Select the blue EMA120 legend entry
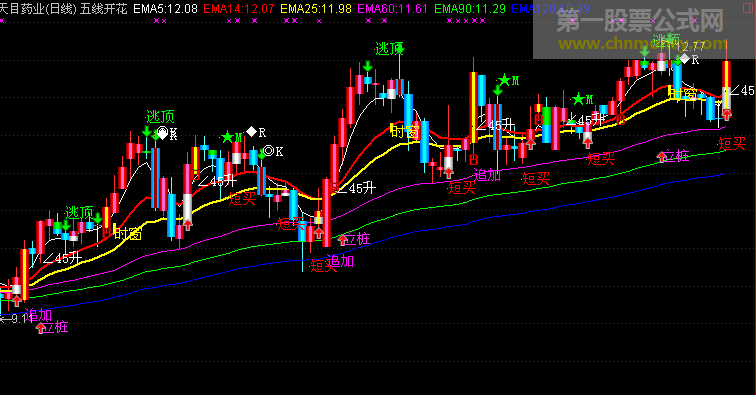Screen dimensions: 756x395 pyautogui.click(x=550, y=9)
